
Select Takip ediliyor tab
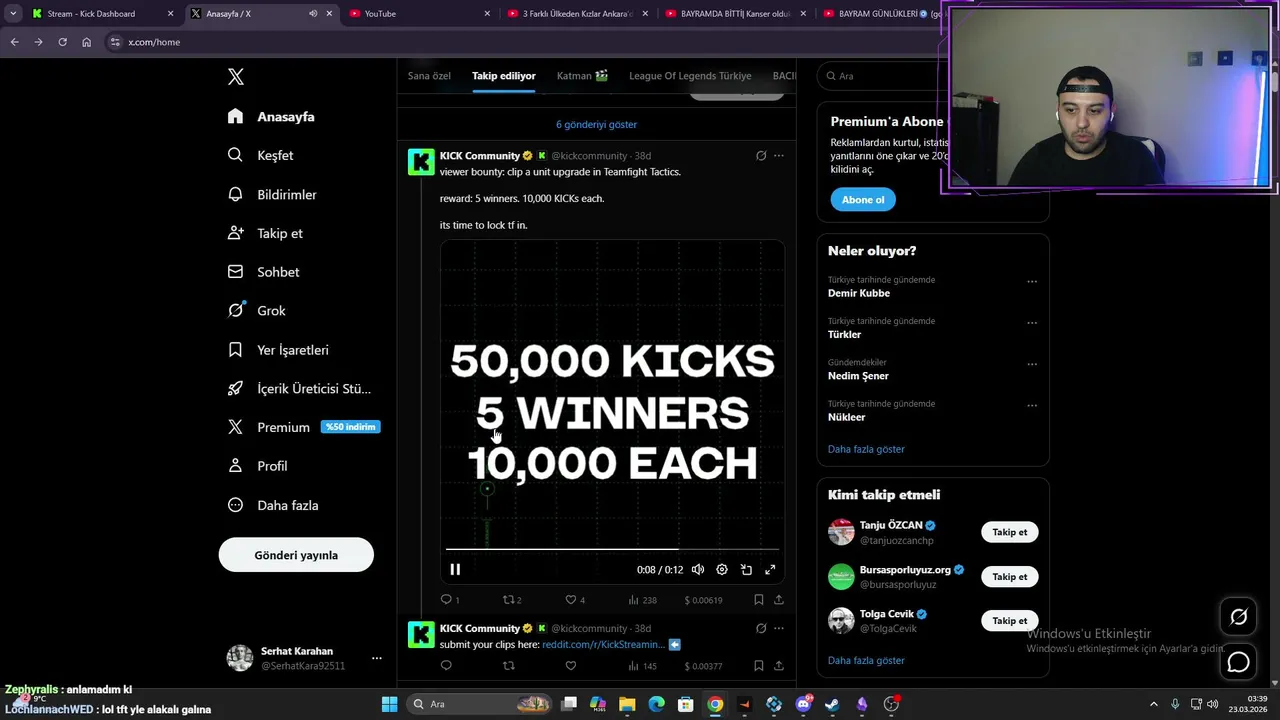point(504,76)
